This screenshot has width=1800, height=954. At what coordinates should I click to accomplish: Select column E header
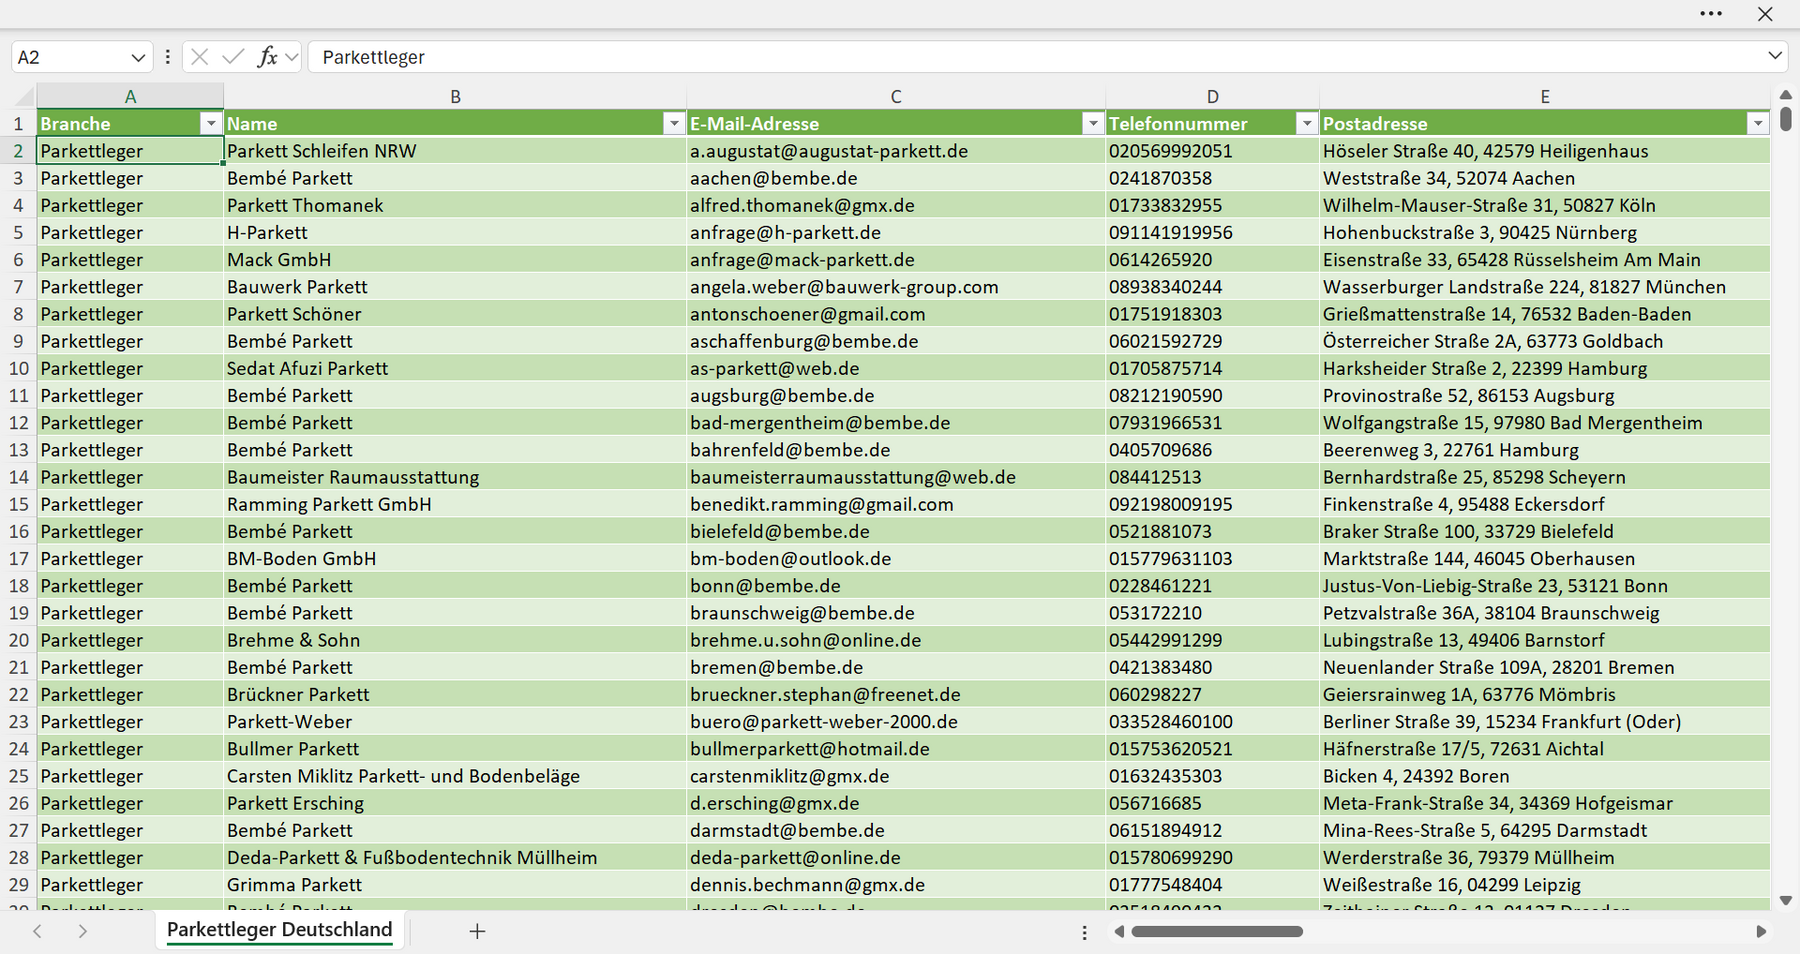1545,96
